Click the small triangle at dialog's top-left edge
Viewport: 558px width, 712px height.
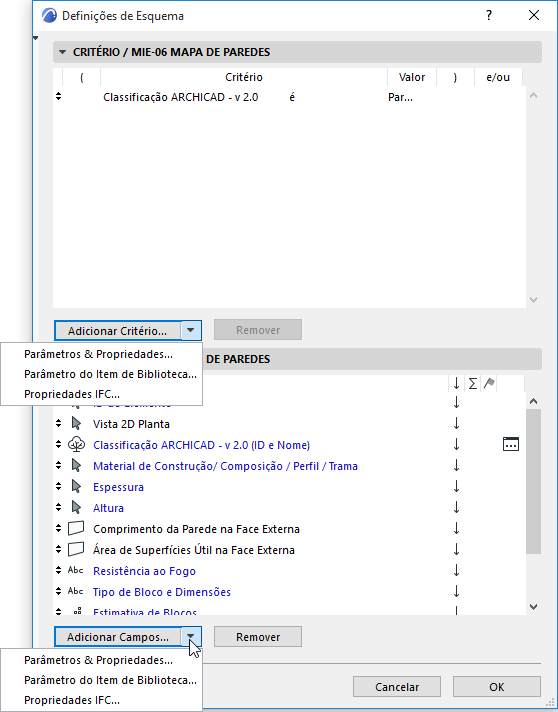(36, 38)
